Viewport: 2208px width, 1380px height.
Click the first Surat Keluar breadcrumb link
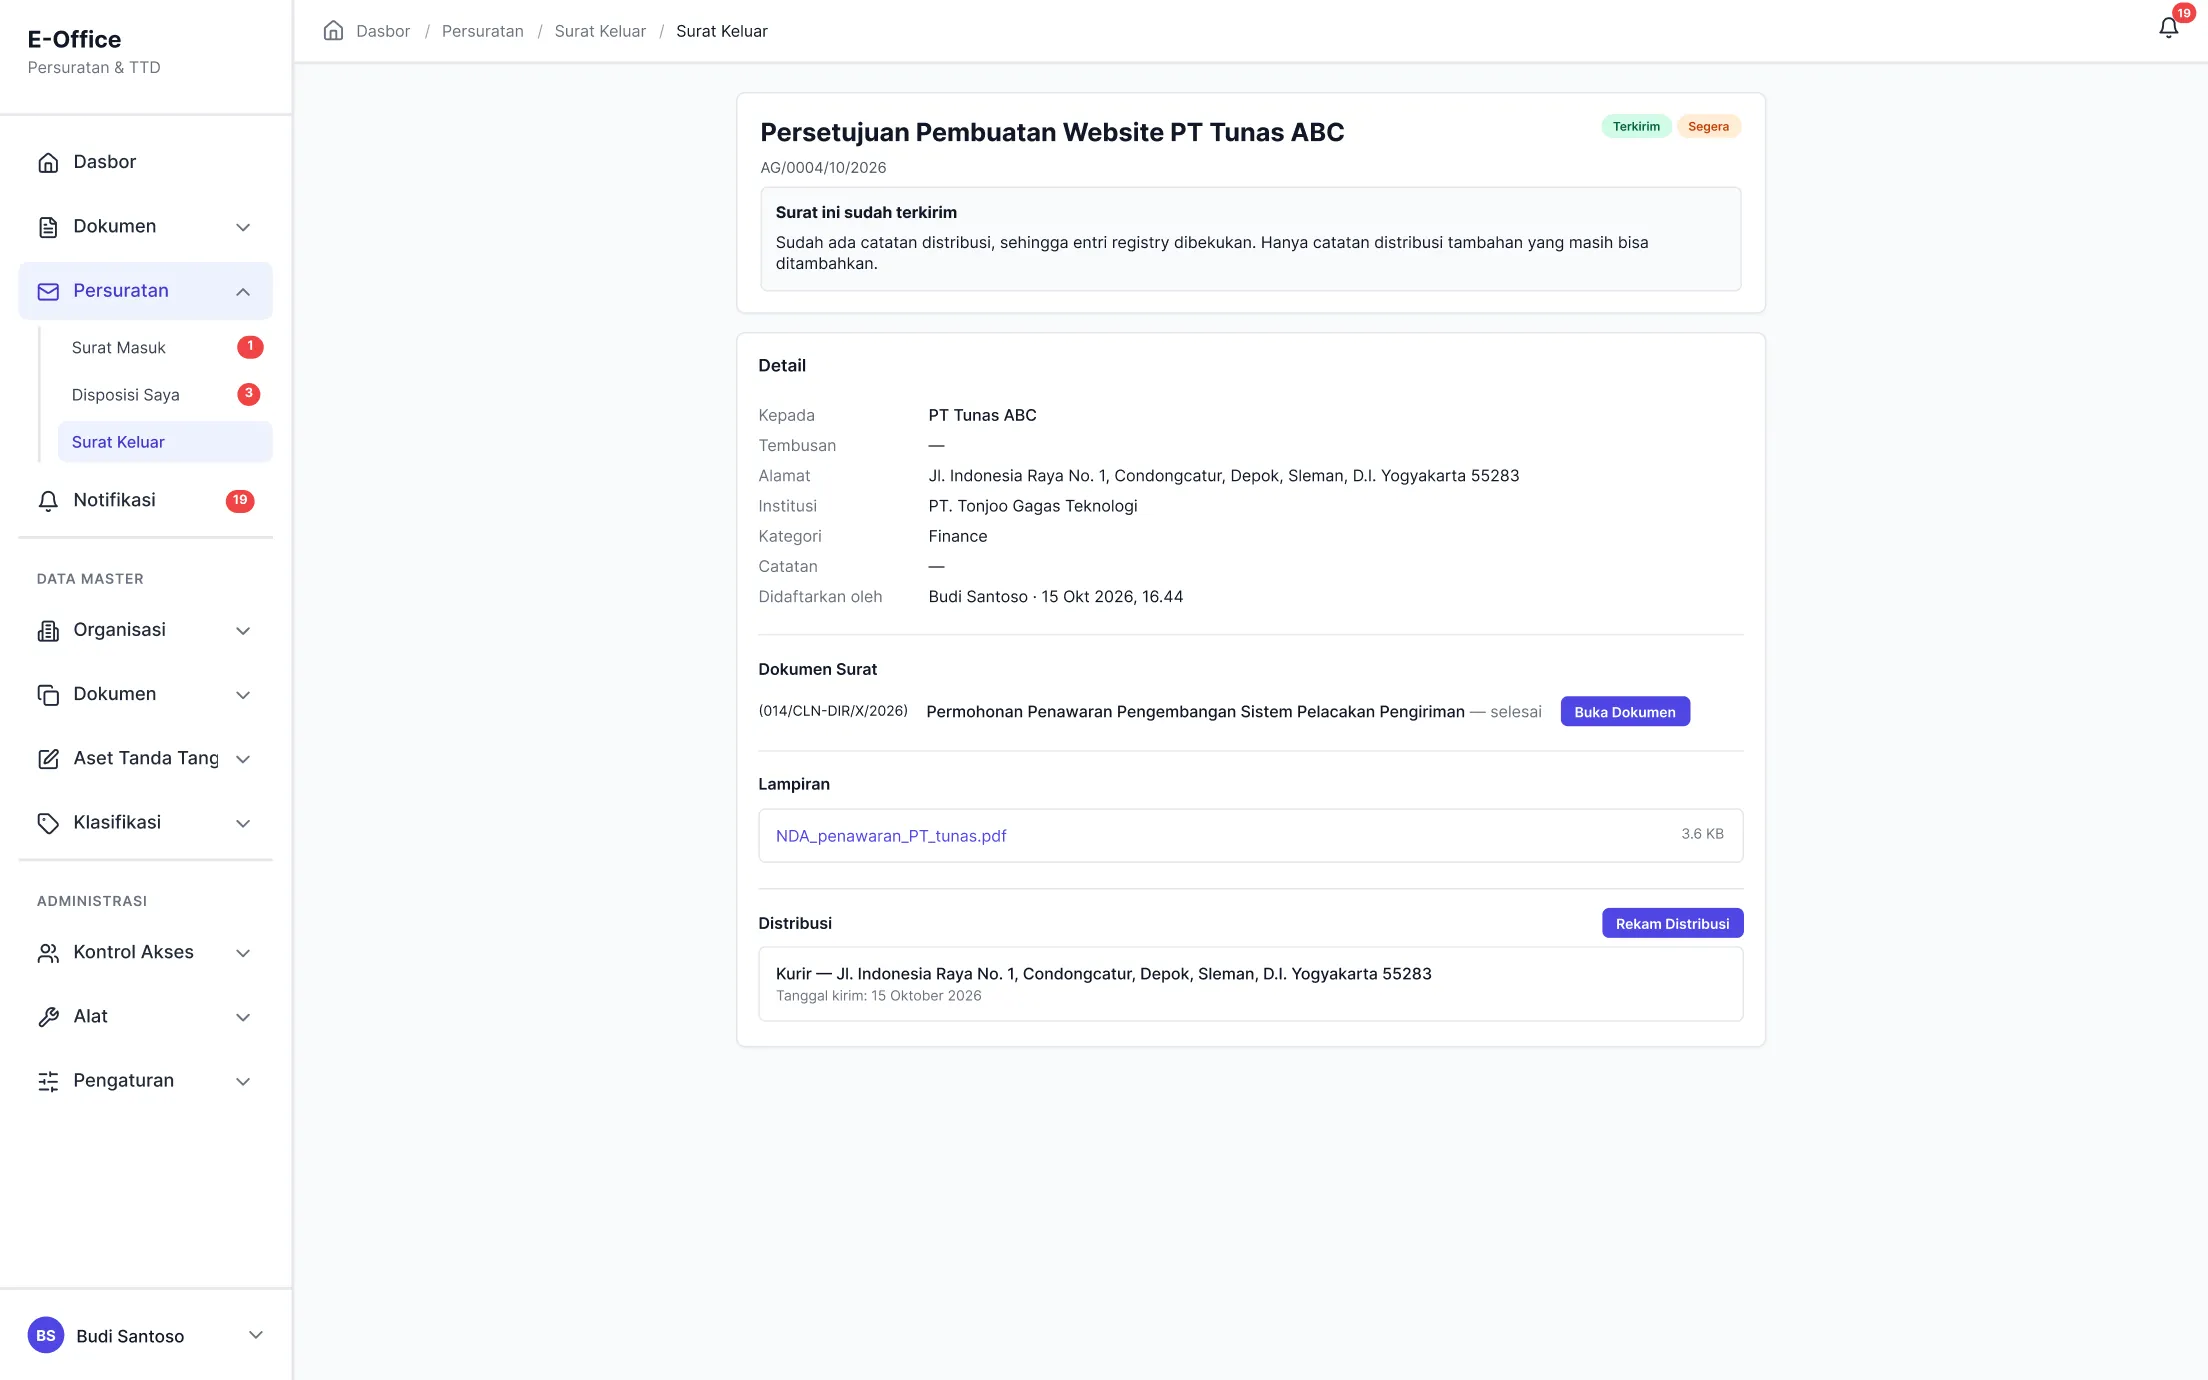(x=600, y=31)
